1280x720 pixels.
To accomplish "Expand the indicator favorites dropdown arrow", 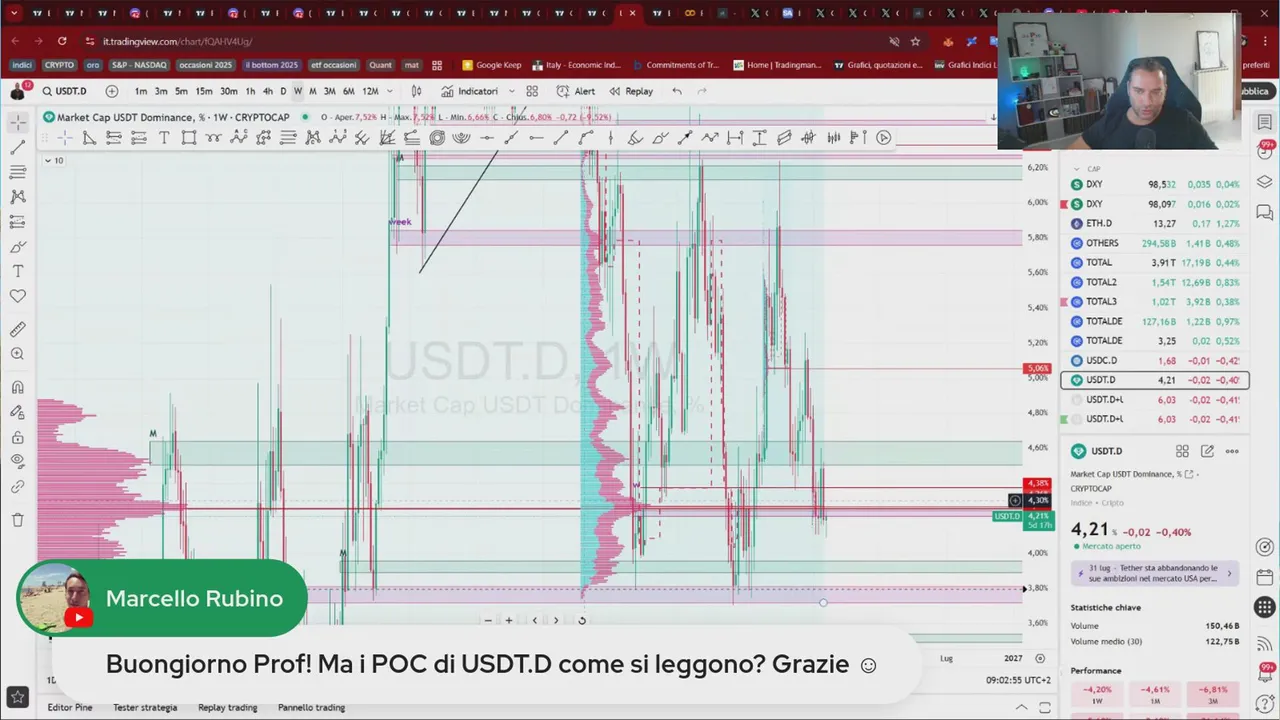I will click(511, 91).
